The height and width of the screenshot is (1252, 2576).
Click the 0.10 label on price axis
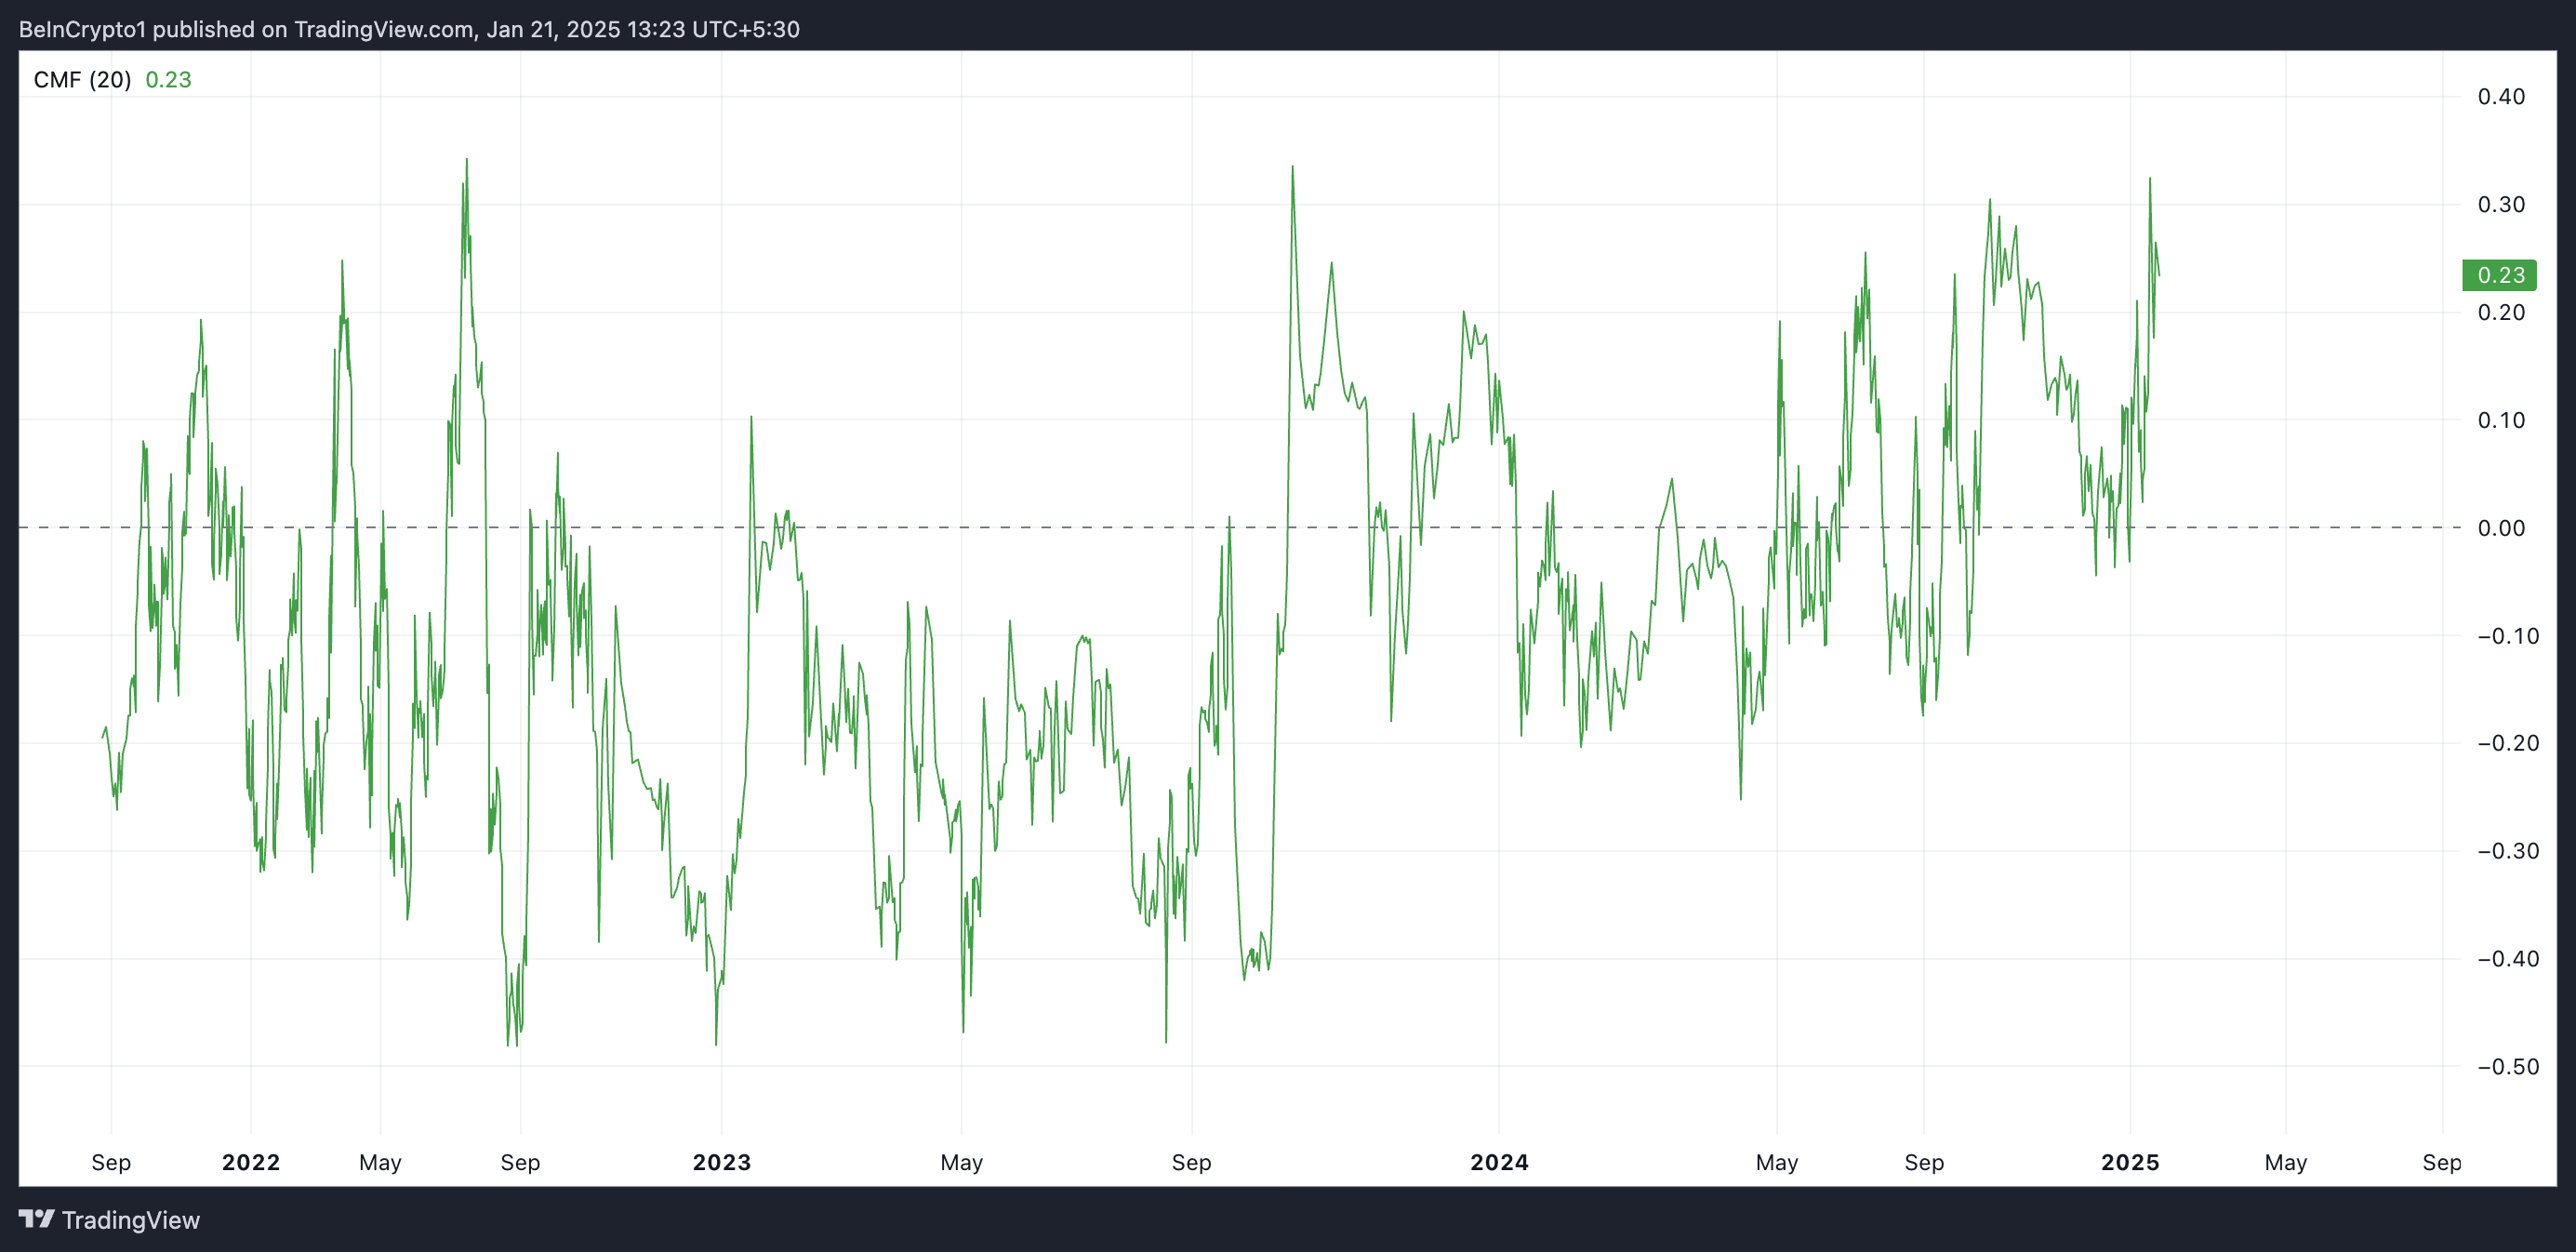pos(2500,420)
